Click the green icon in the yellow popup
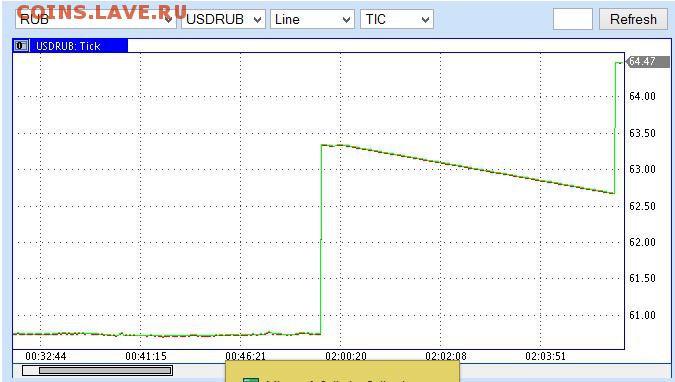 point(251,380)
